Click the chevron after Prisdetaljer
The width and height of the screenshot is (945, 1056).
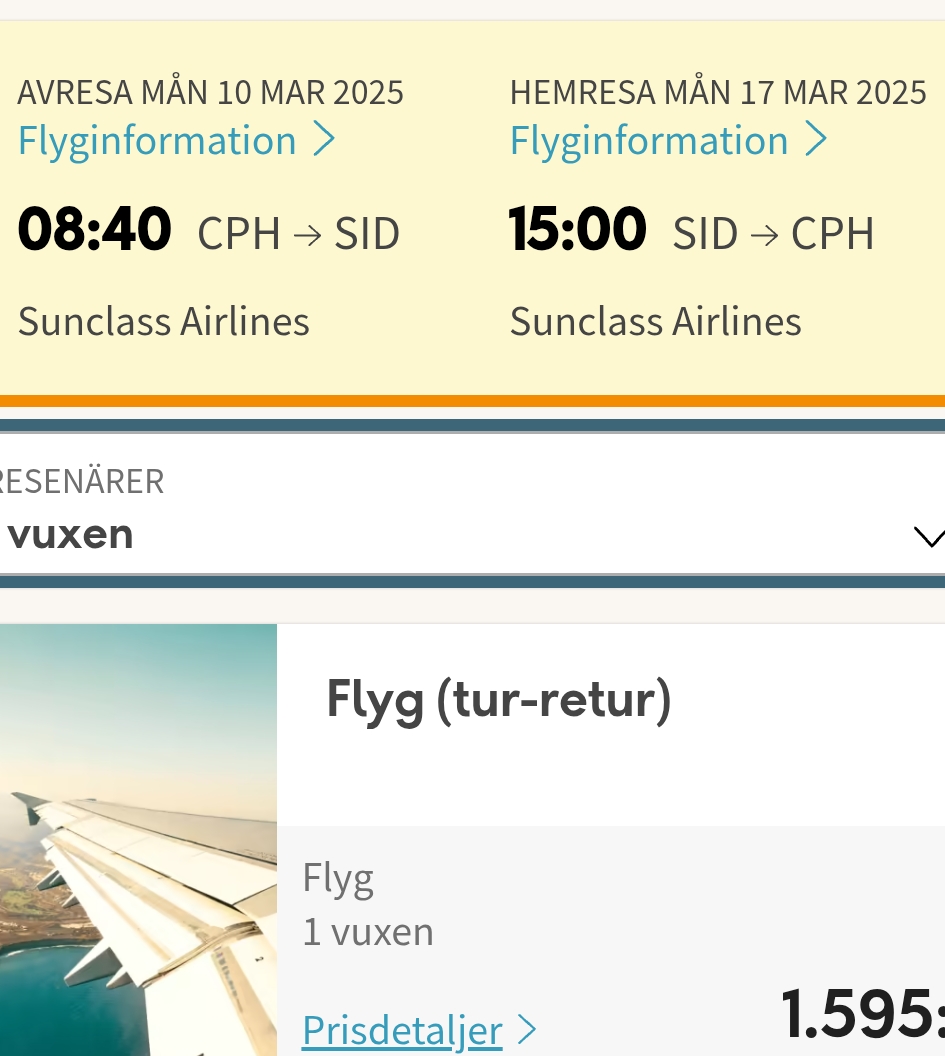point(526,1030)
